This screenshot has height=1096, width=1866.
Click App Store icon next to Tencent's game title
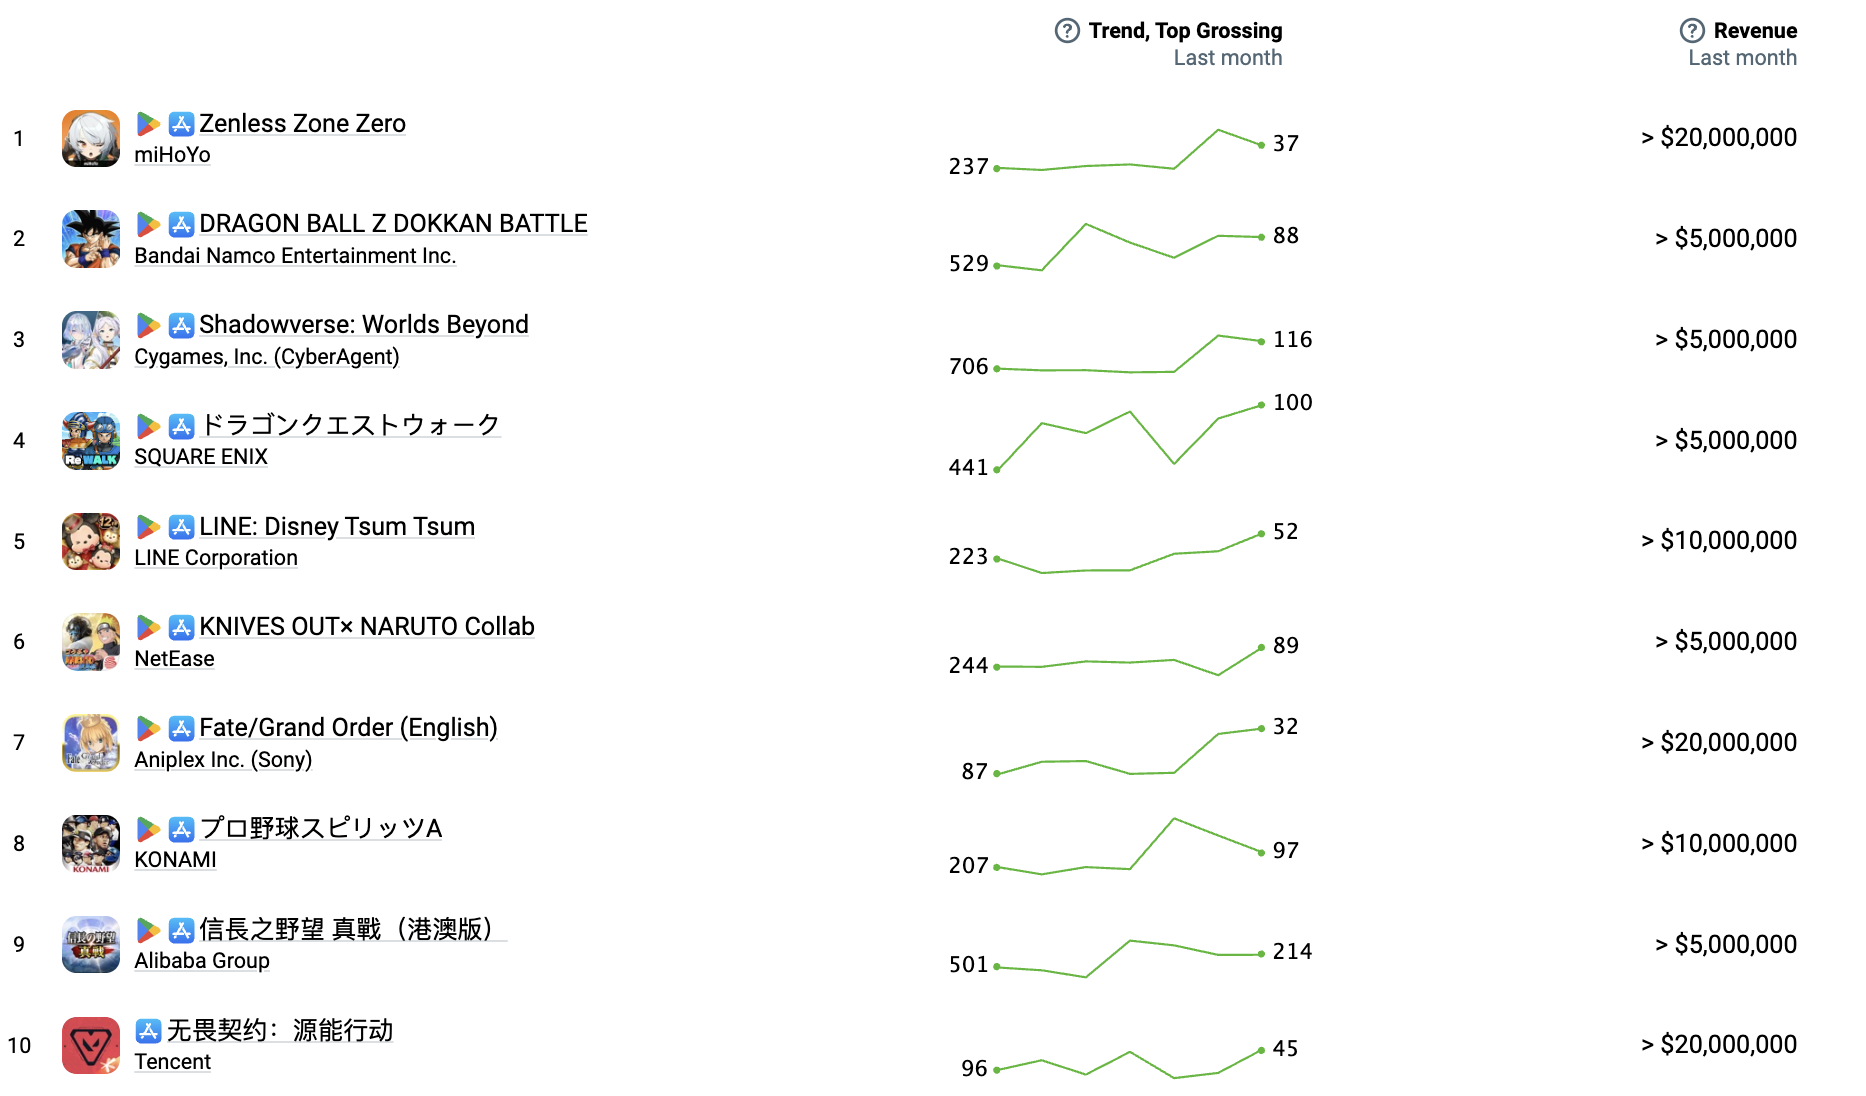pyautogui.click(x=148, y=1031)
